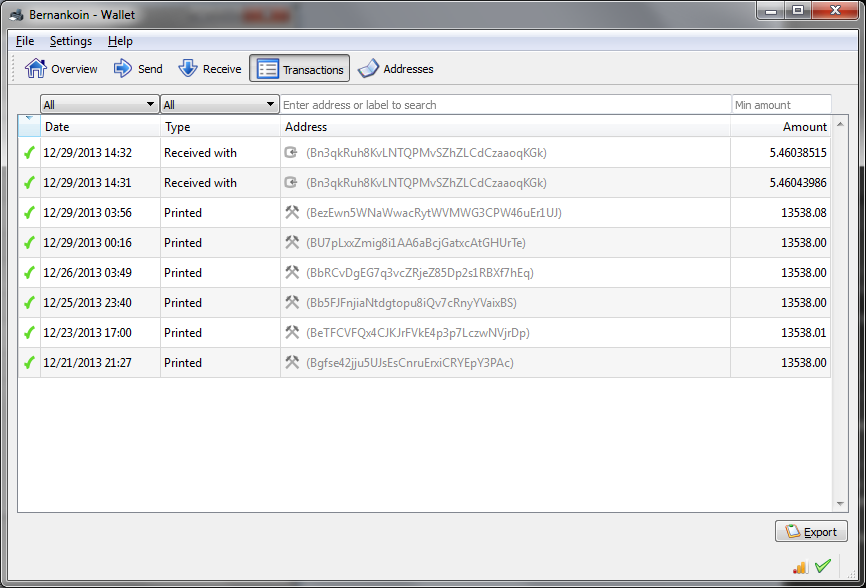Viewport: 866px width, 588px height.
Task: Click the status column sort header
Action: pos(29,126)
